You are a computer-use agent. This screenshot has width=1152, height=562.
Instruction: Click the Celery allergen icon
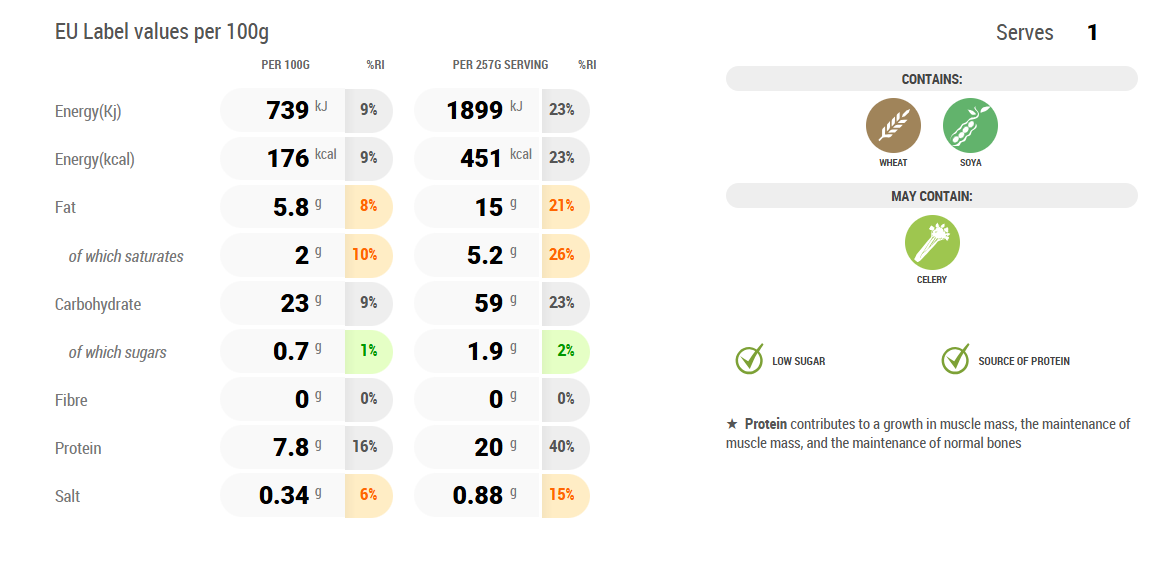pyautogui.click(x=932, y=243)
